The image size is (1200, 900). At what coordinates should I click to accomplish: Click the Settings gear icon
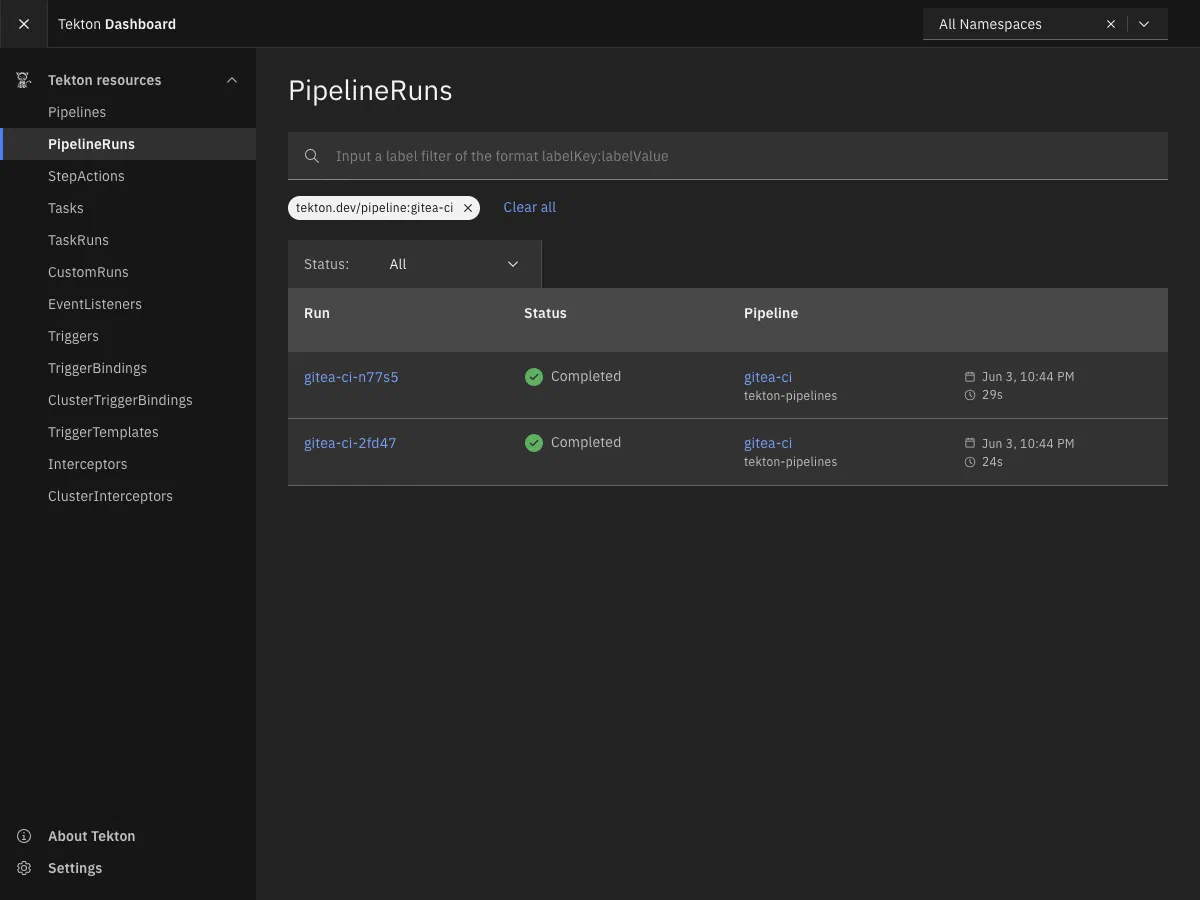24,868
